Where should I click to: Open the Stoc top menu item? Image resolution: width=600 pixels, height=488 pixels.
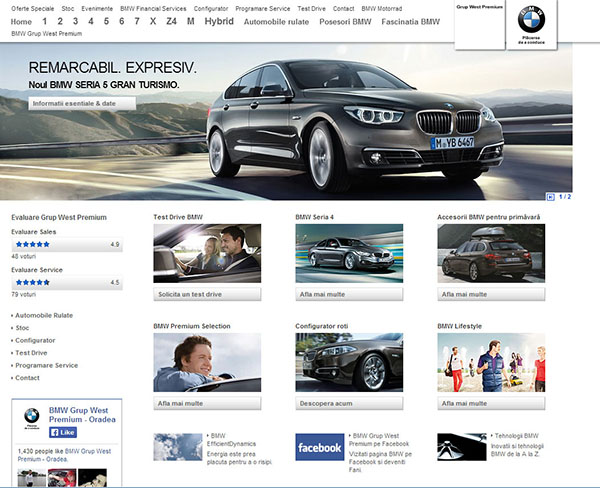click(x=68, y=8)
